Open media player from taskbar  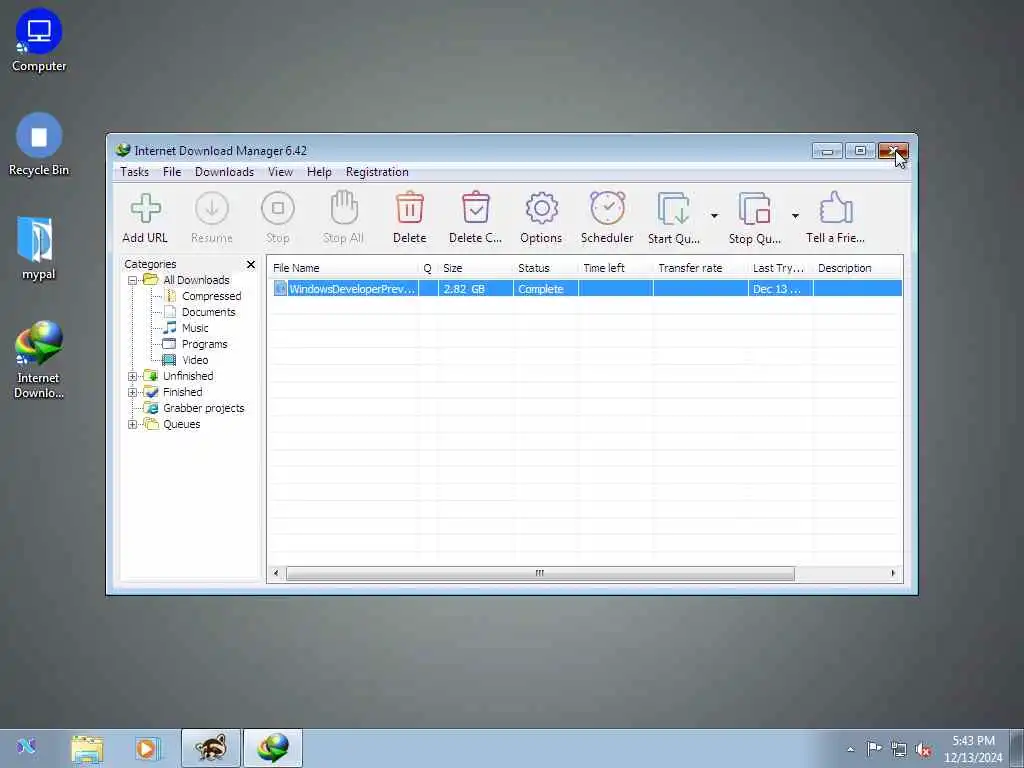pyautogui.click(x=148, y=748)
